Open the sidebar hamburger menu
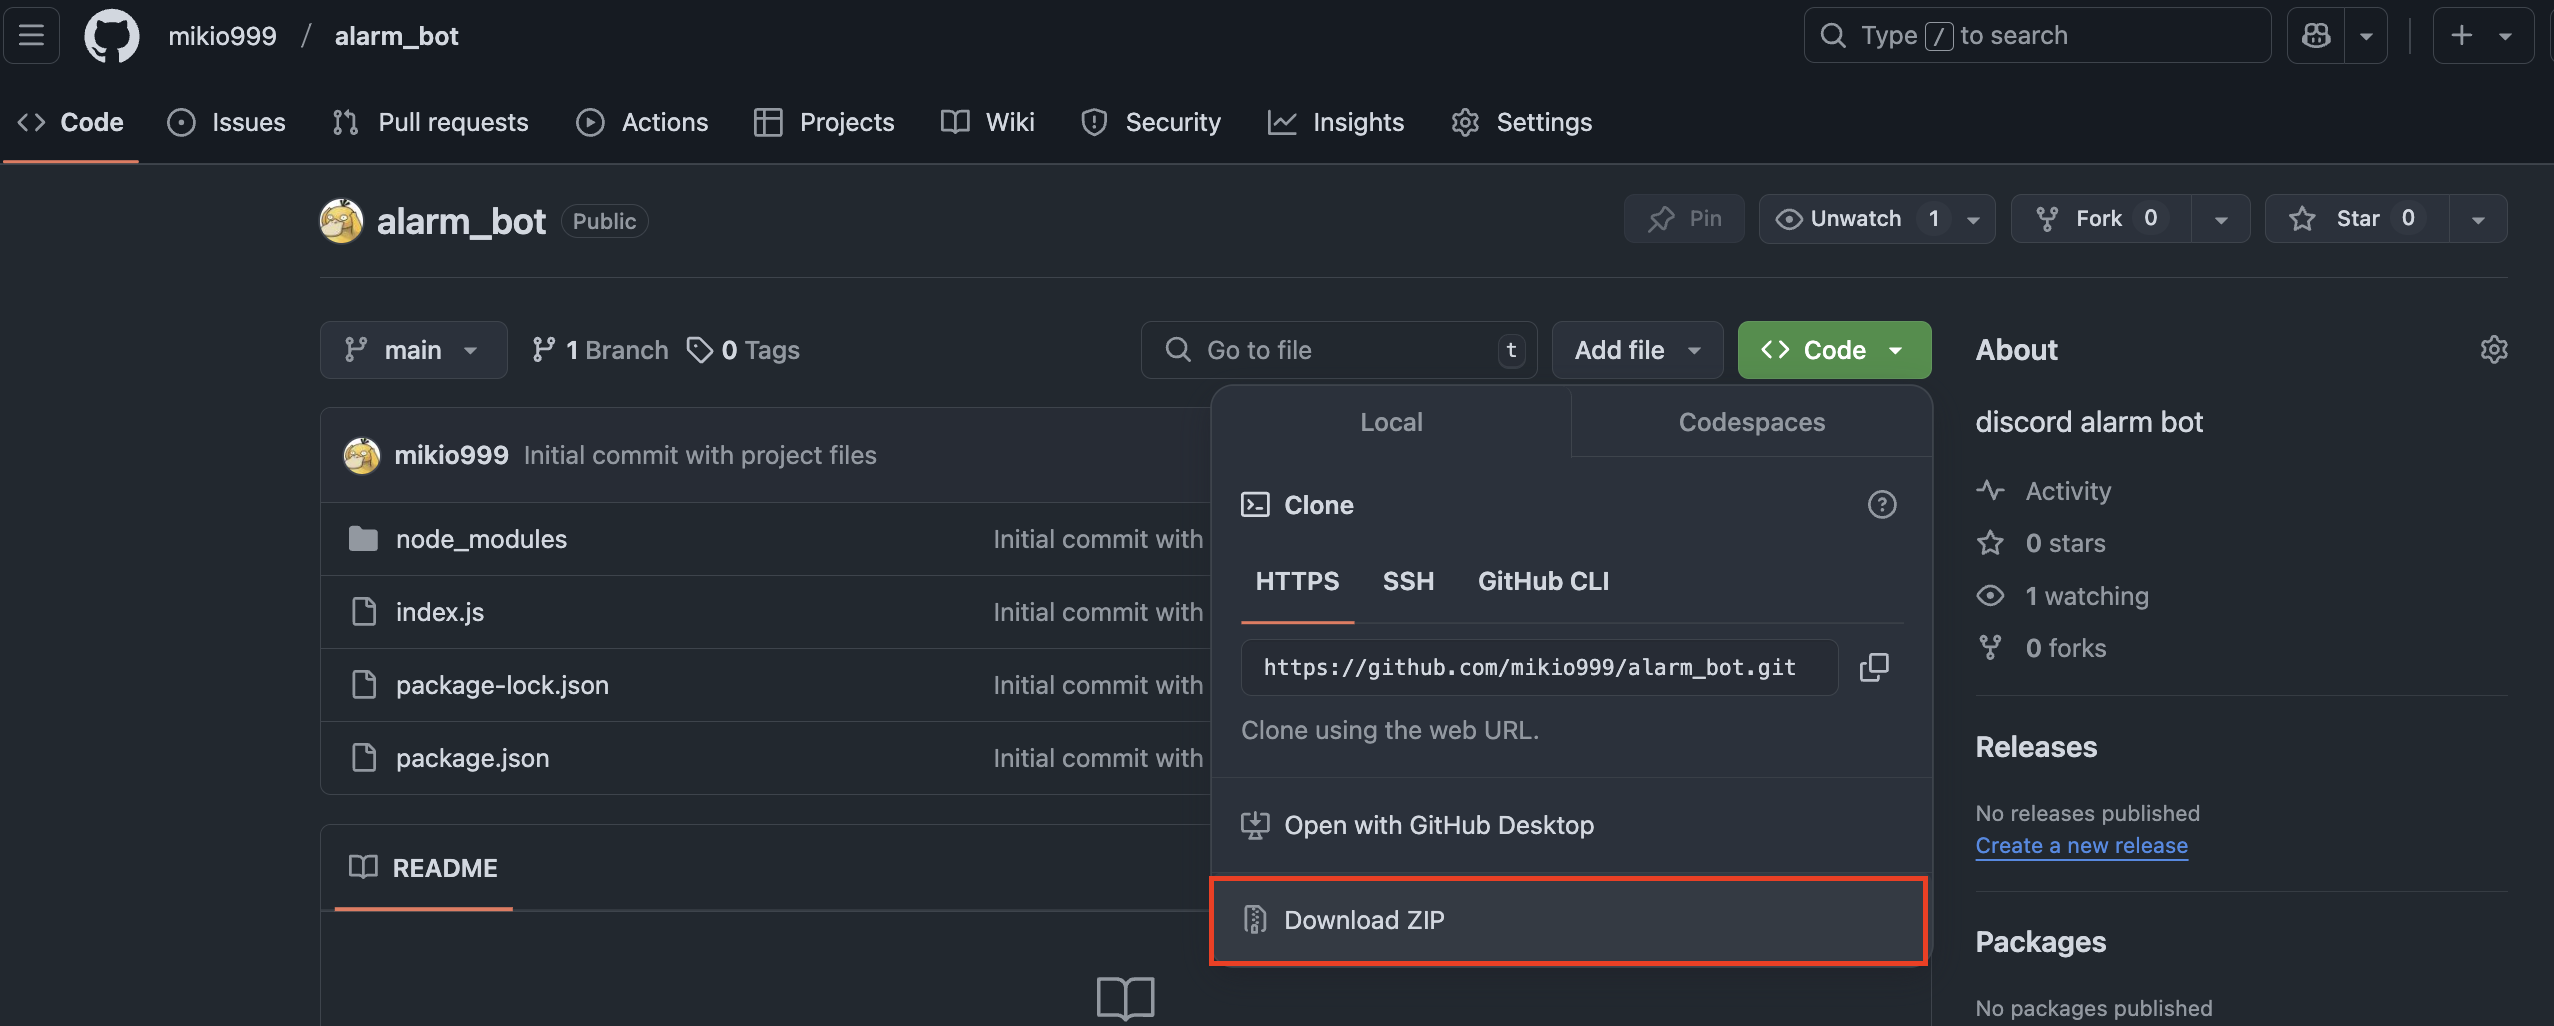The image size is (2554, 1026). (x=30, y=35)
